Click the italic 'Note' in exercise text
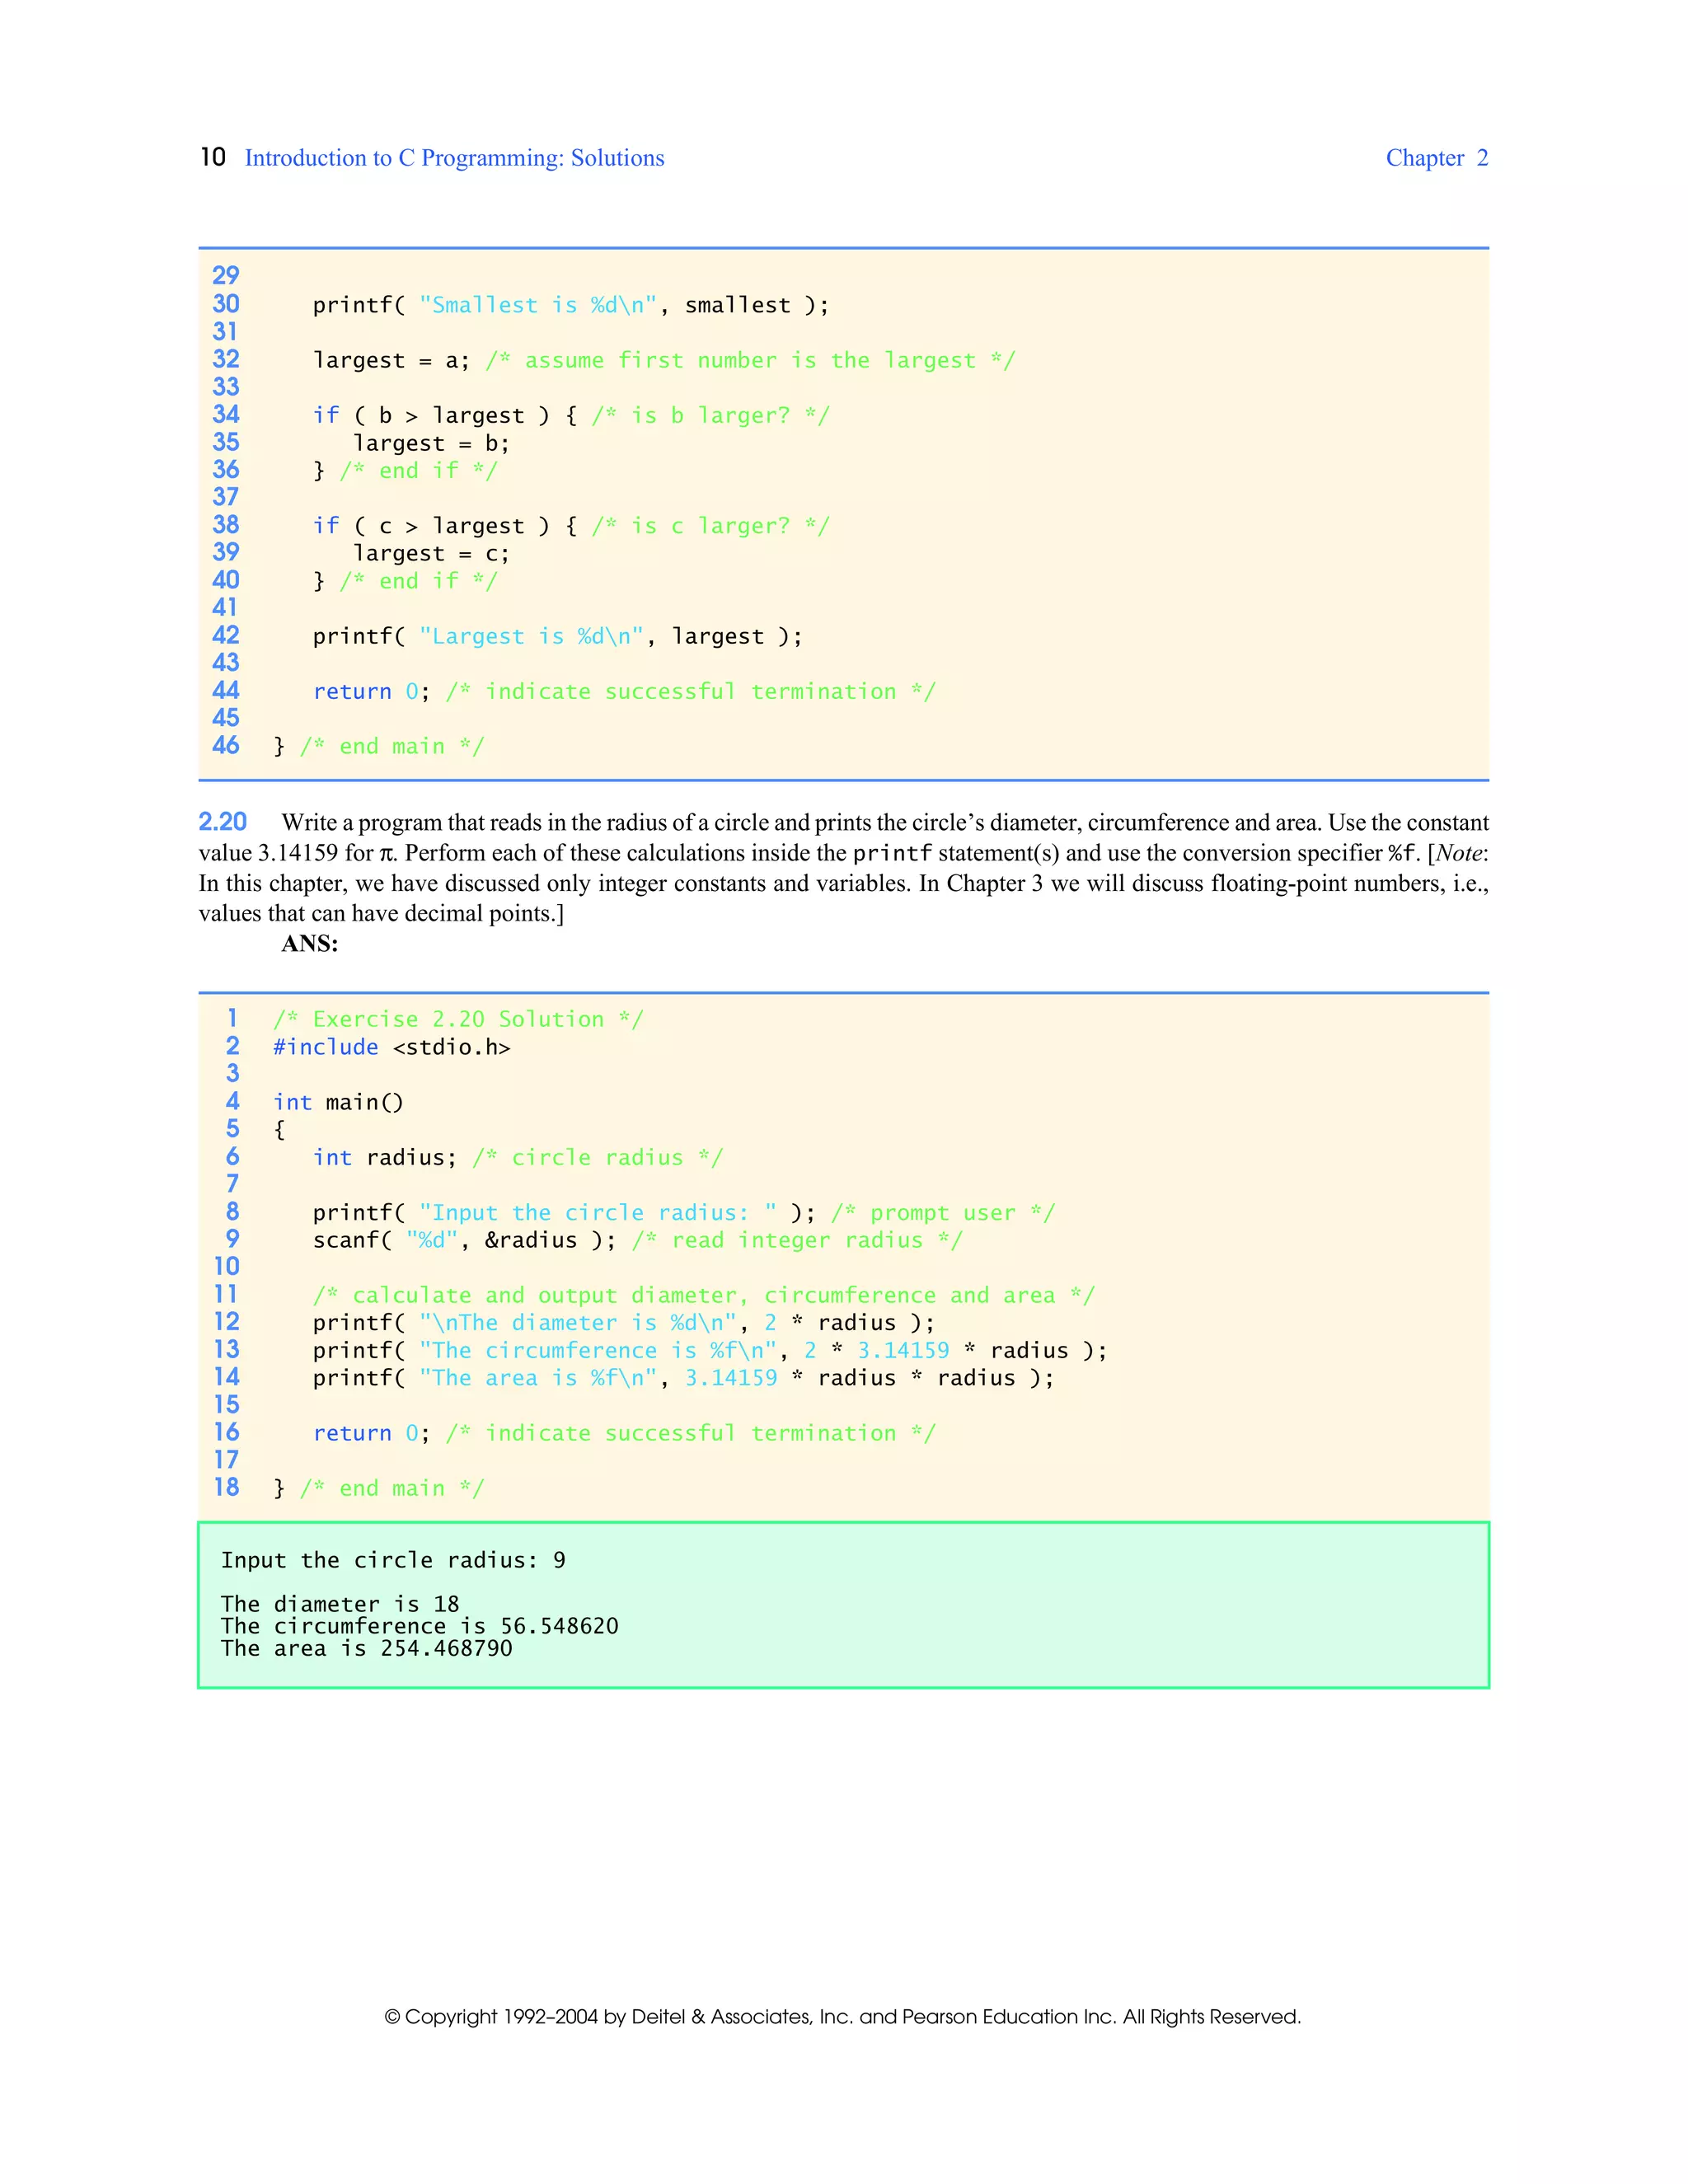 (x=1459, y=853)
